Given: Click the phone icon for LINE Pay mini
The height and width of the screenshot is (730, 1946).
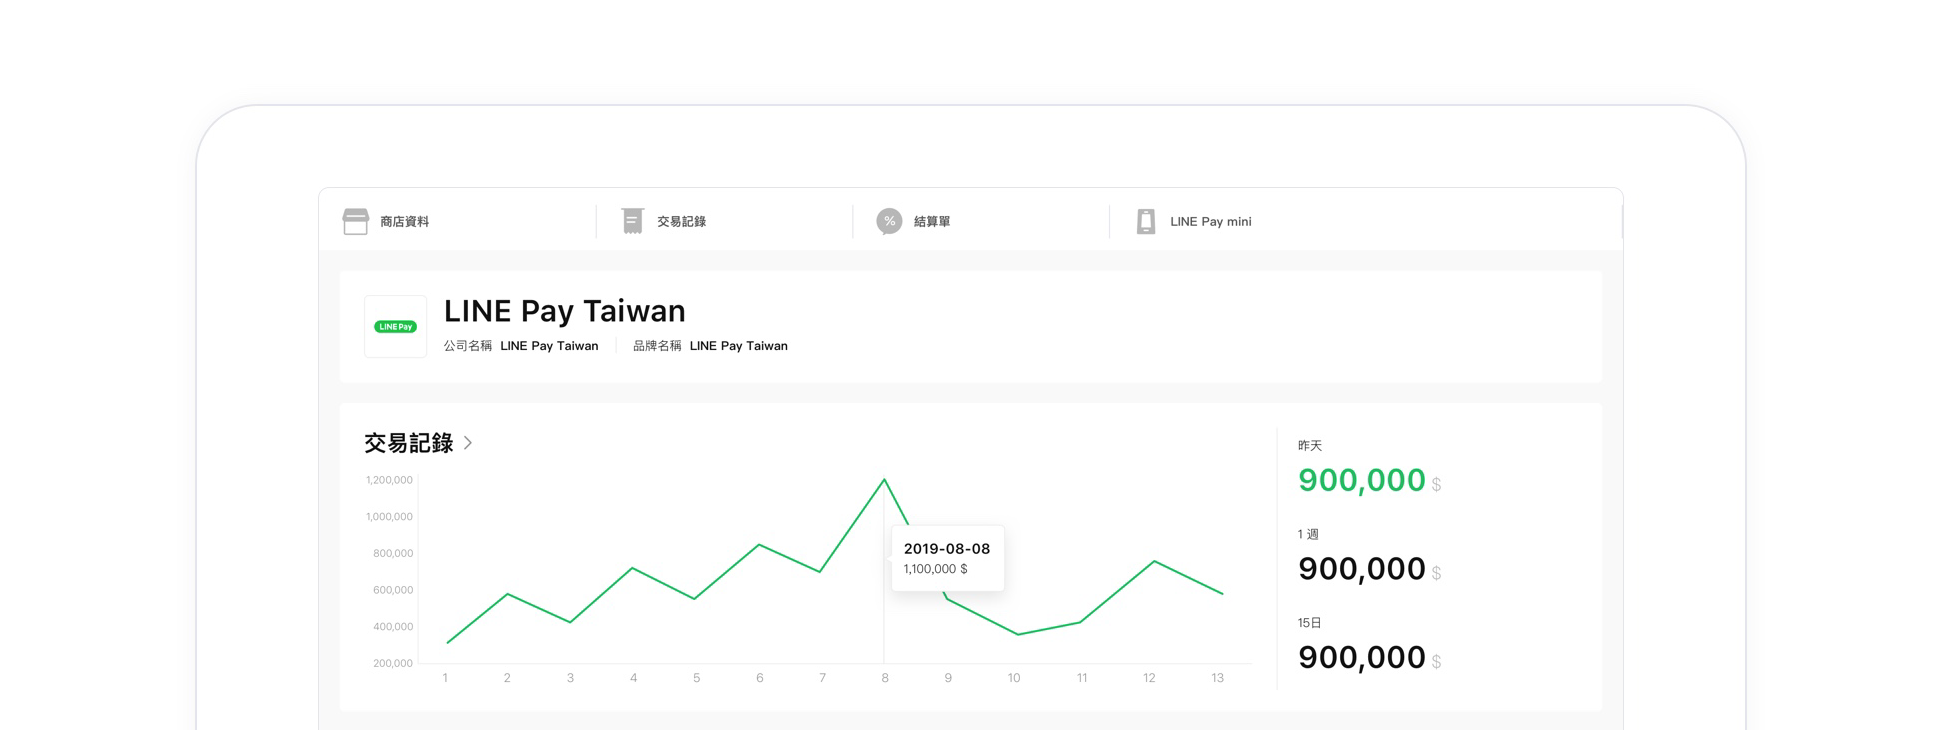Looking at the screenshot, I should click(x=1146, y=221).
